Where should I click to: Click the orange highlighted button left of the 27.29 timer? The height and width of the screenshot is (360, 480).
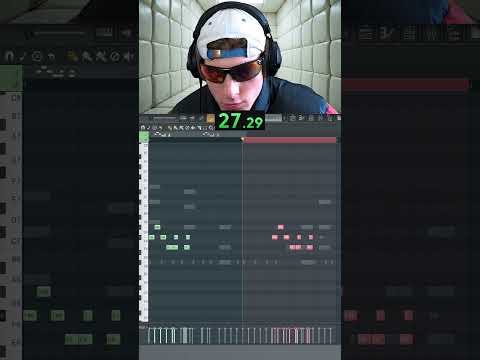pos(211,118)
